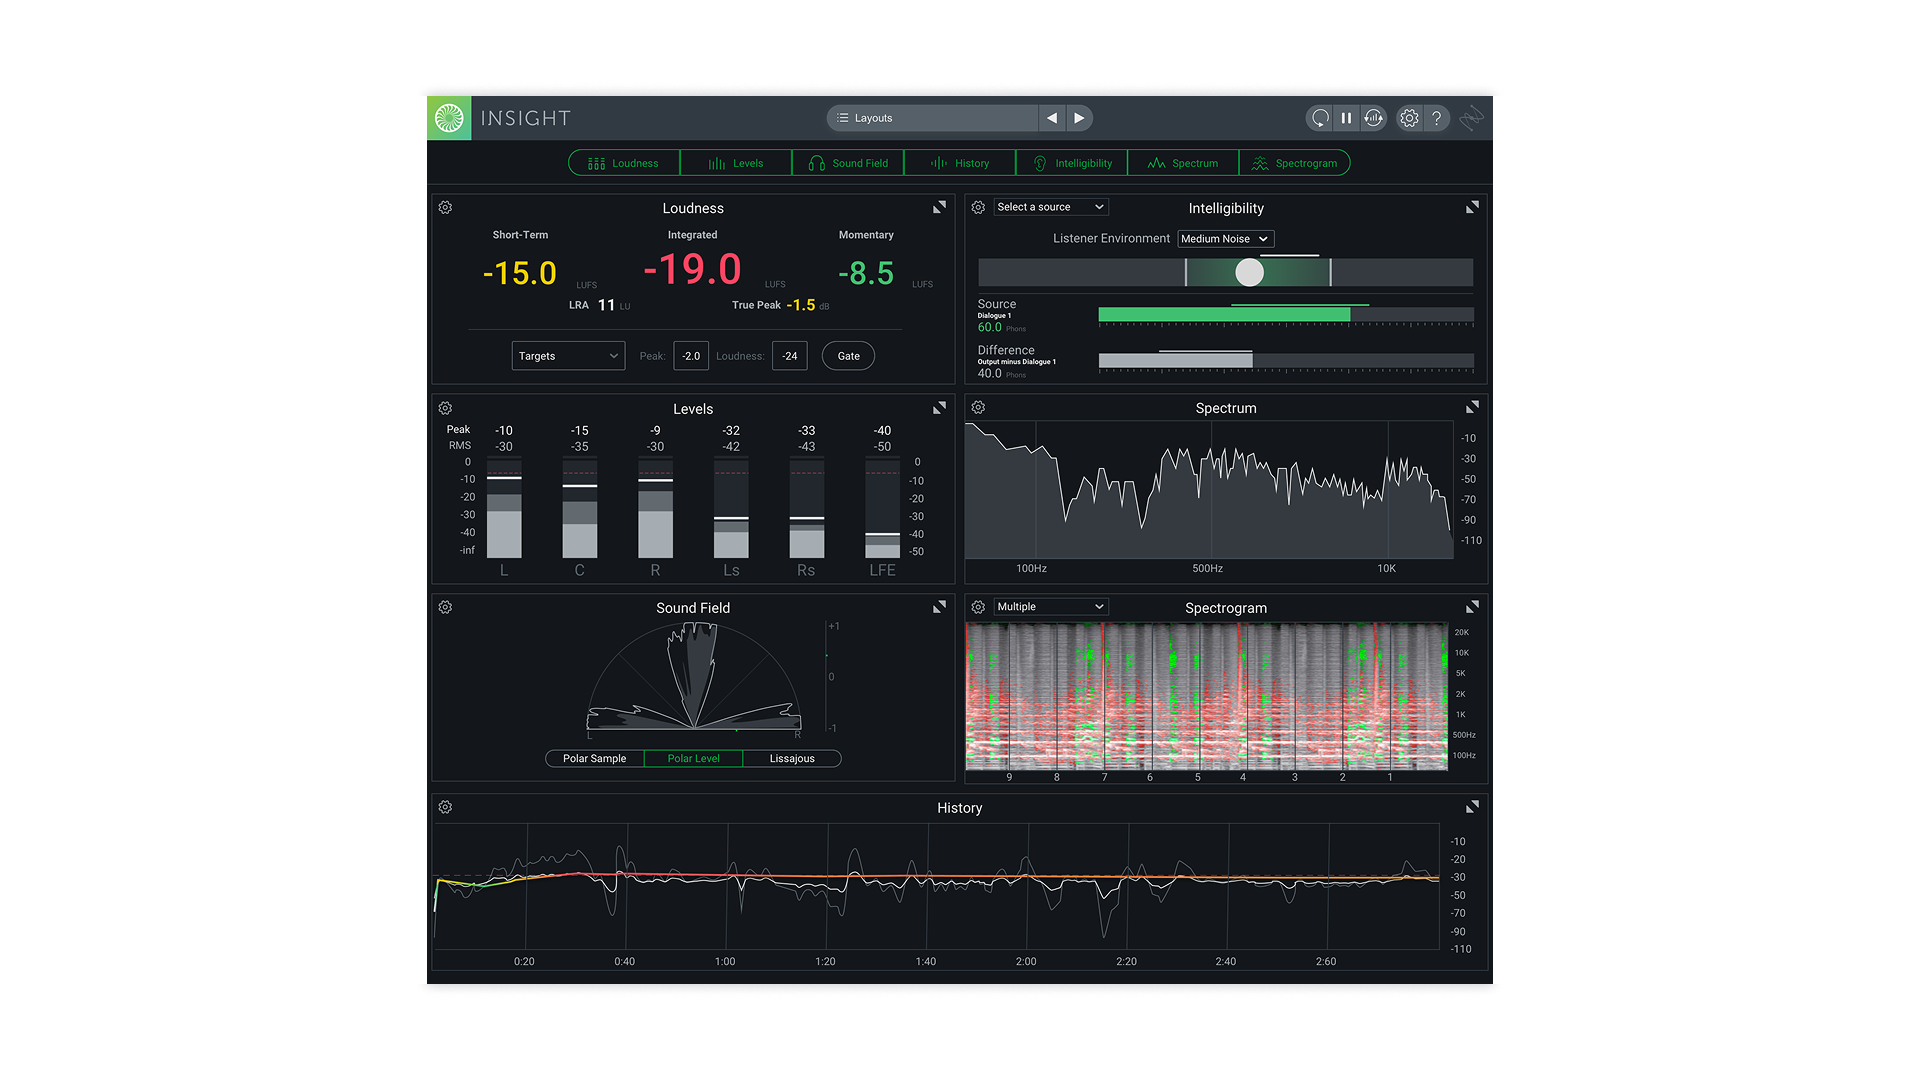Expand the Spectrum panel to full view
Viewport: 1920px width, 1080px height.
1472,408
